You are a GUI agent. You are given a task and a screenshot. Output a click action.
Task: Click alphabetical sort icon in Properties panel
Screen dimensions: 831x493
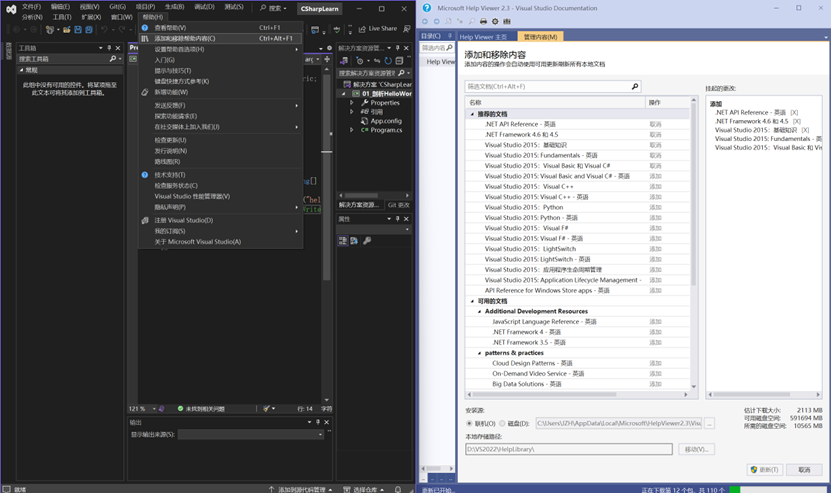(354, 241)
